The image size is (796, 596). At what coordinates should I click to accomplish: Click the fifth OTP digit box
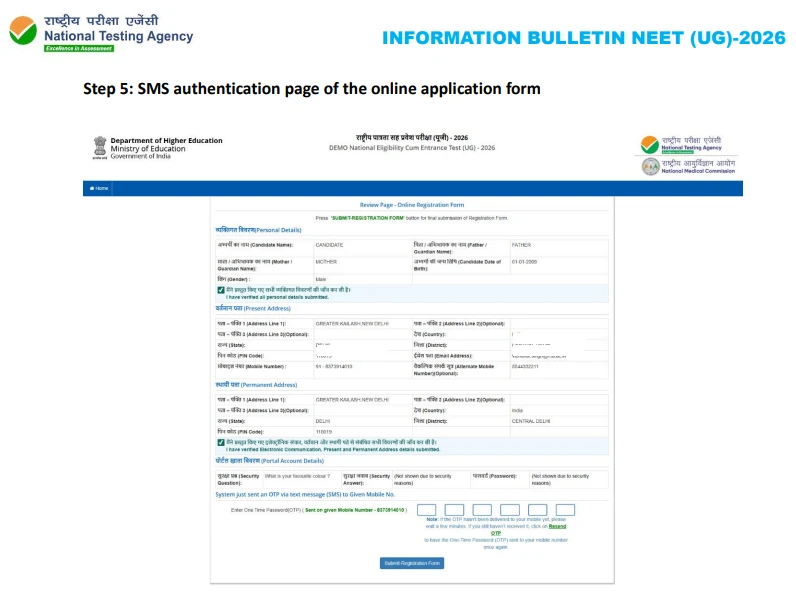pyautogui.click(x=538, y=510)
